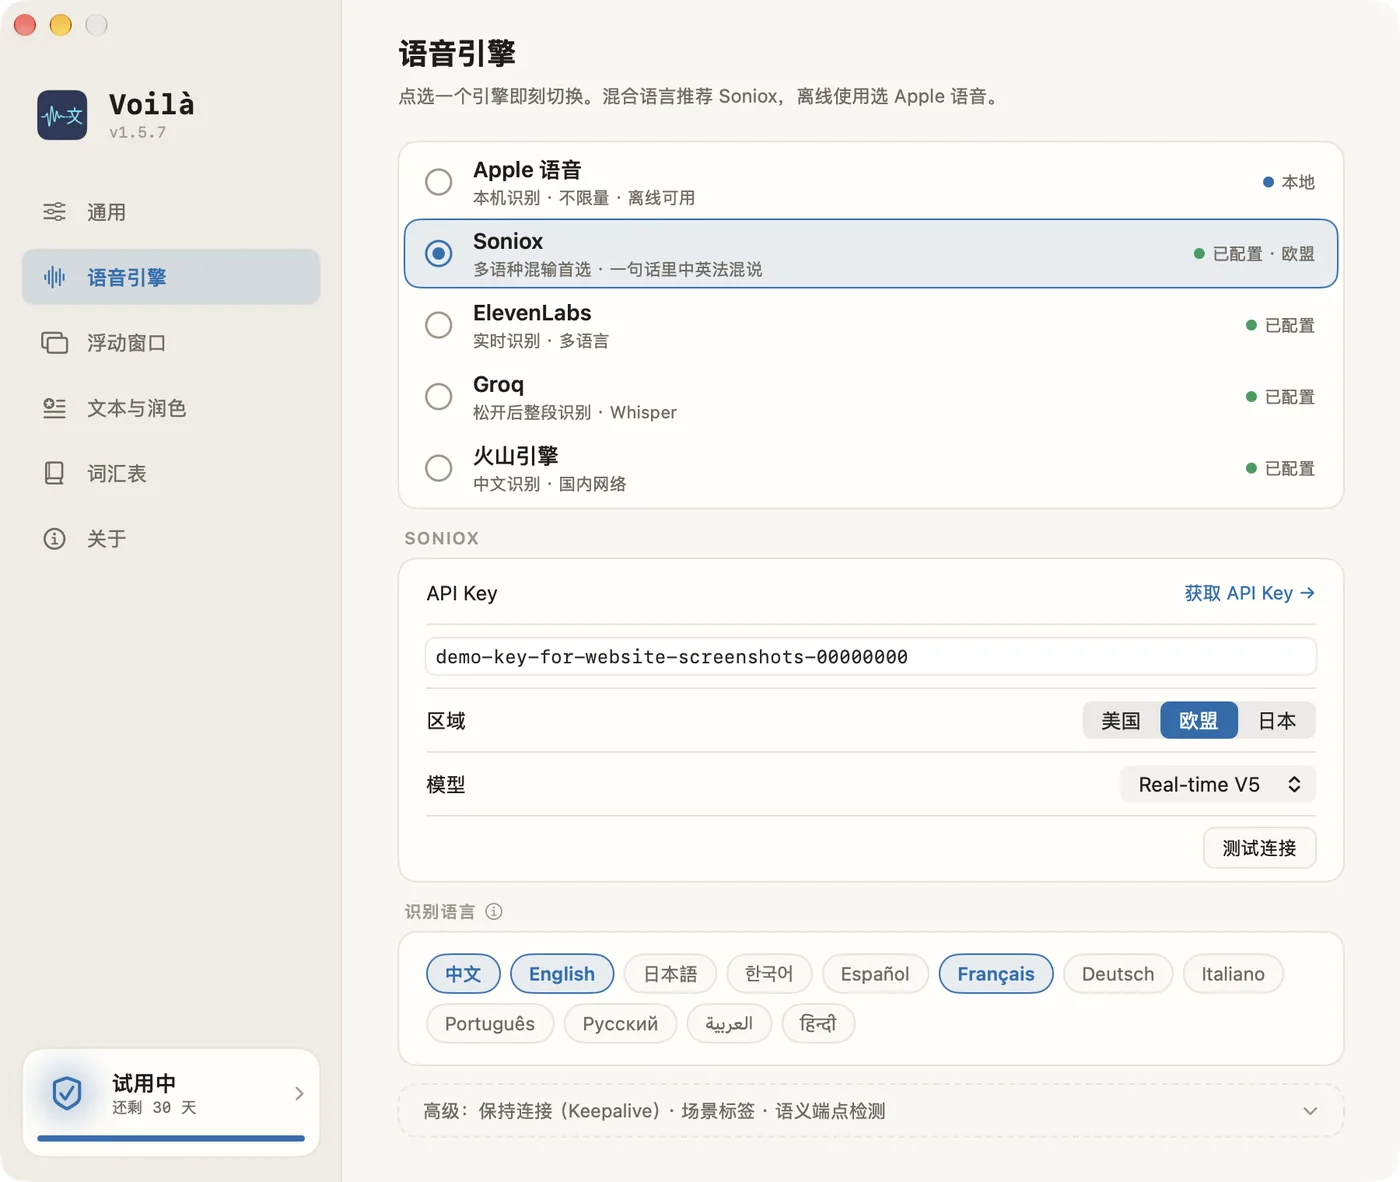Enable the Español language chip
This screenshot has width=1400, height=1182.
875,974
